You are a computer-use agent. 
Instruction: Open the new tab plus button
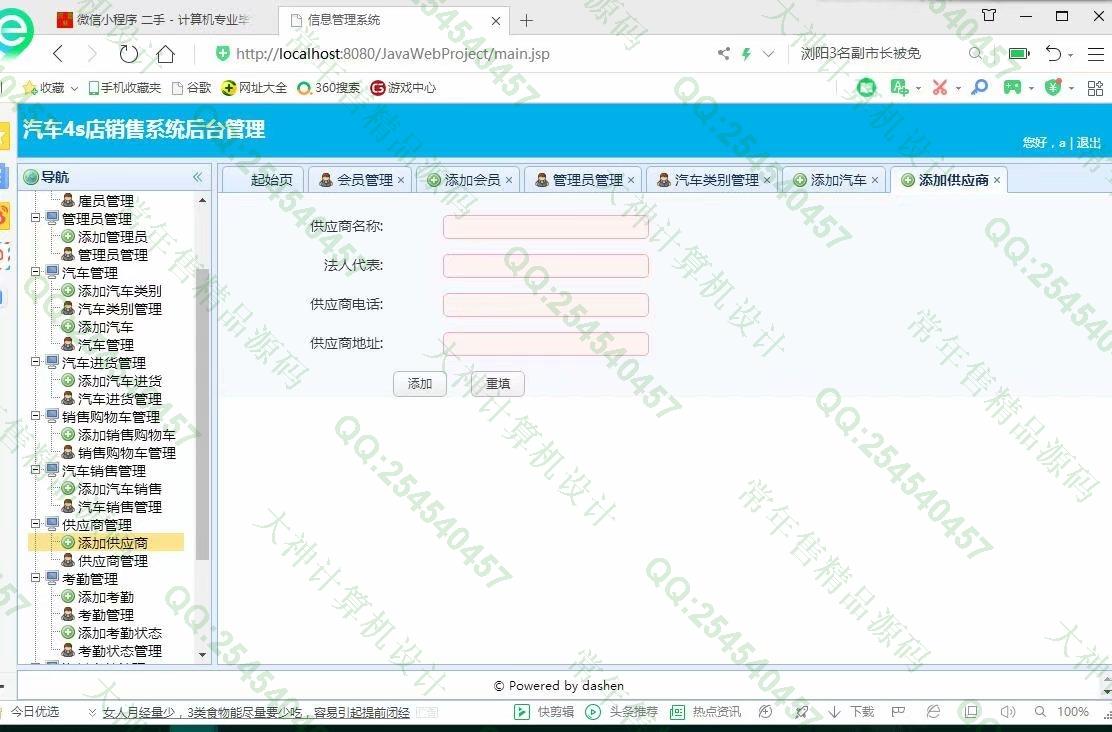[527, 20]
